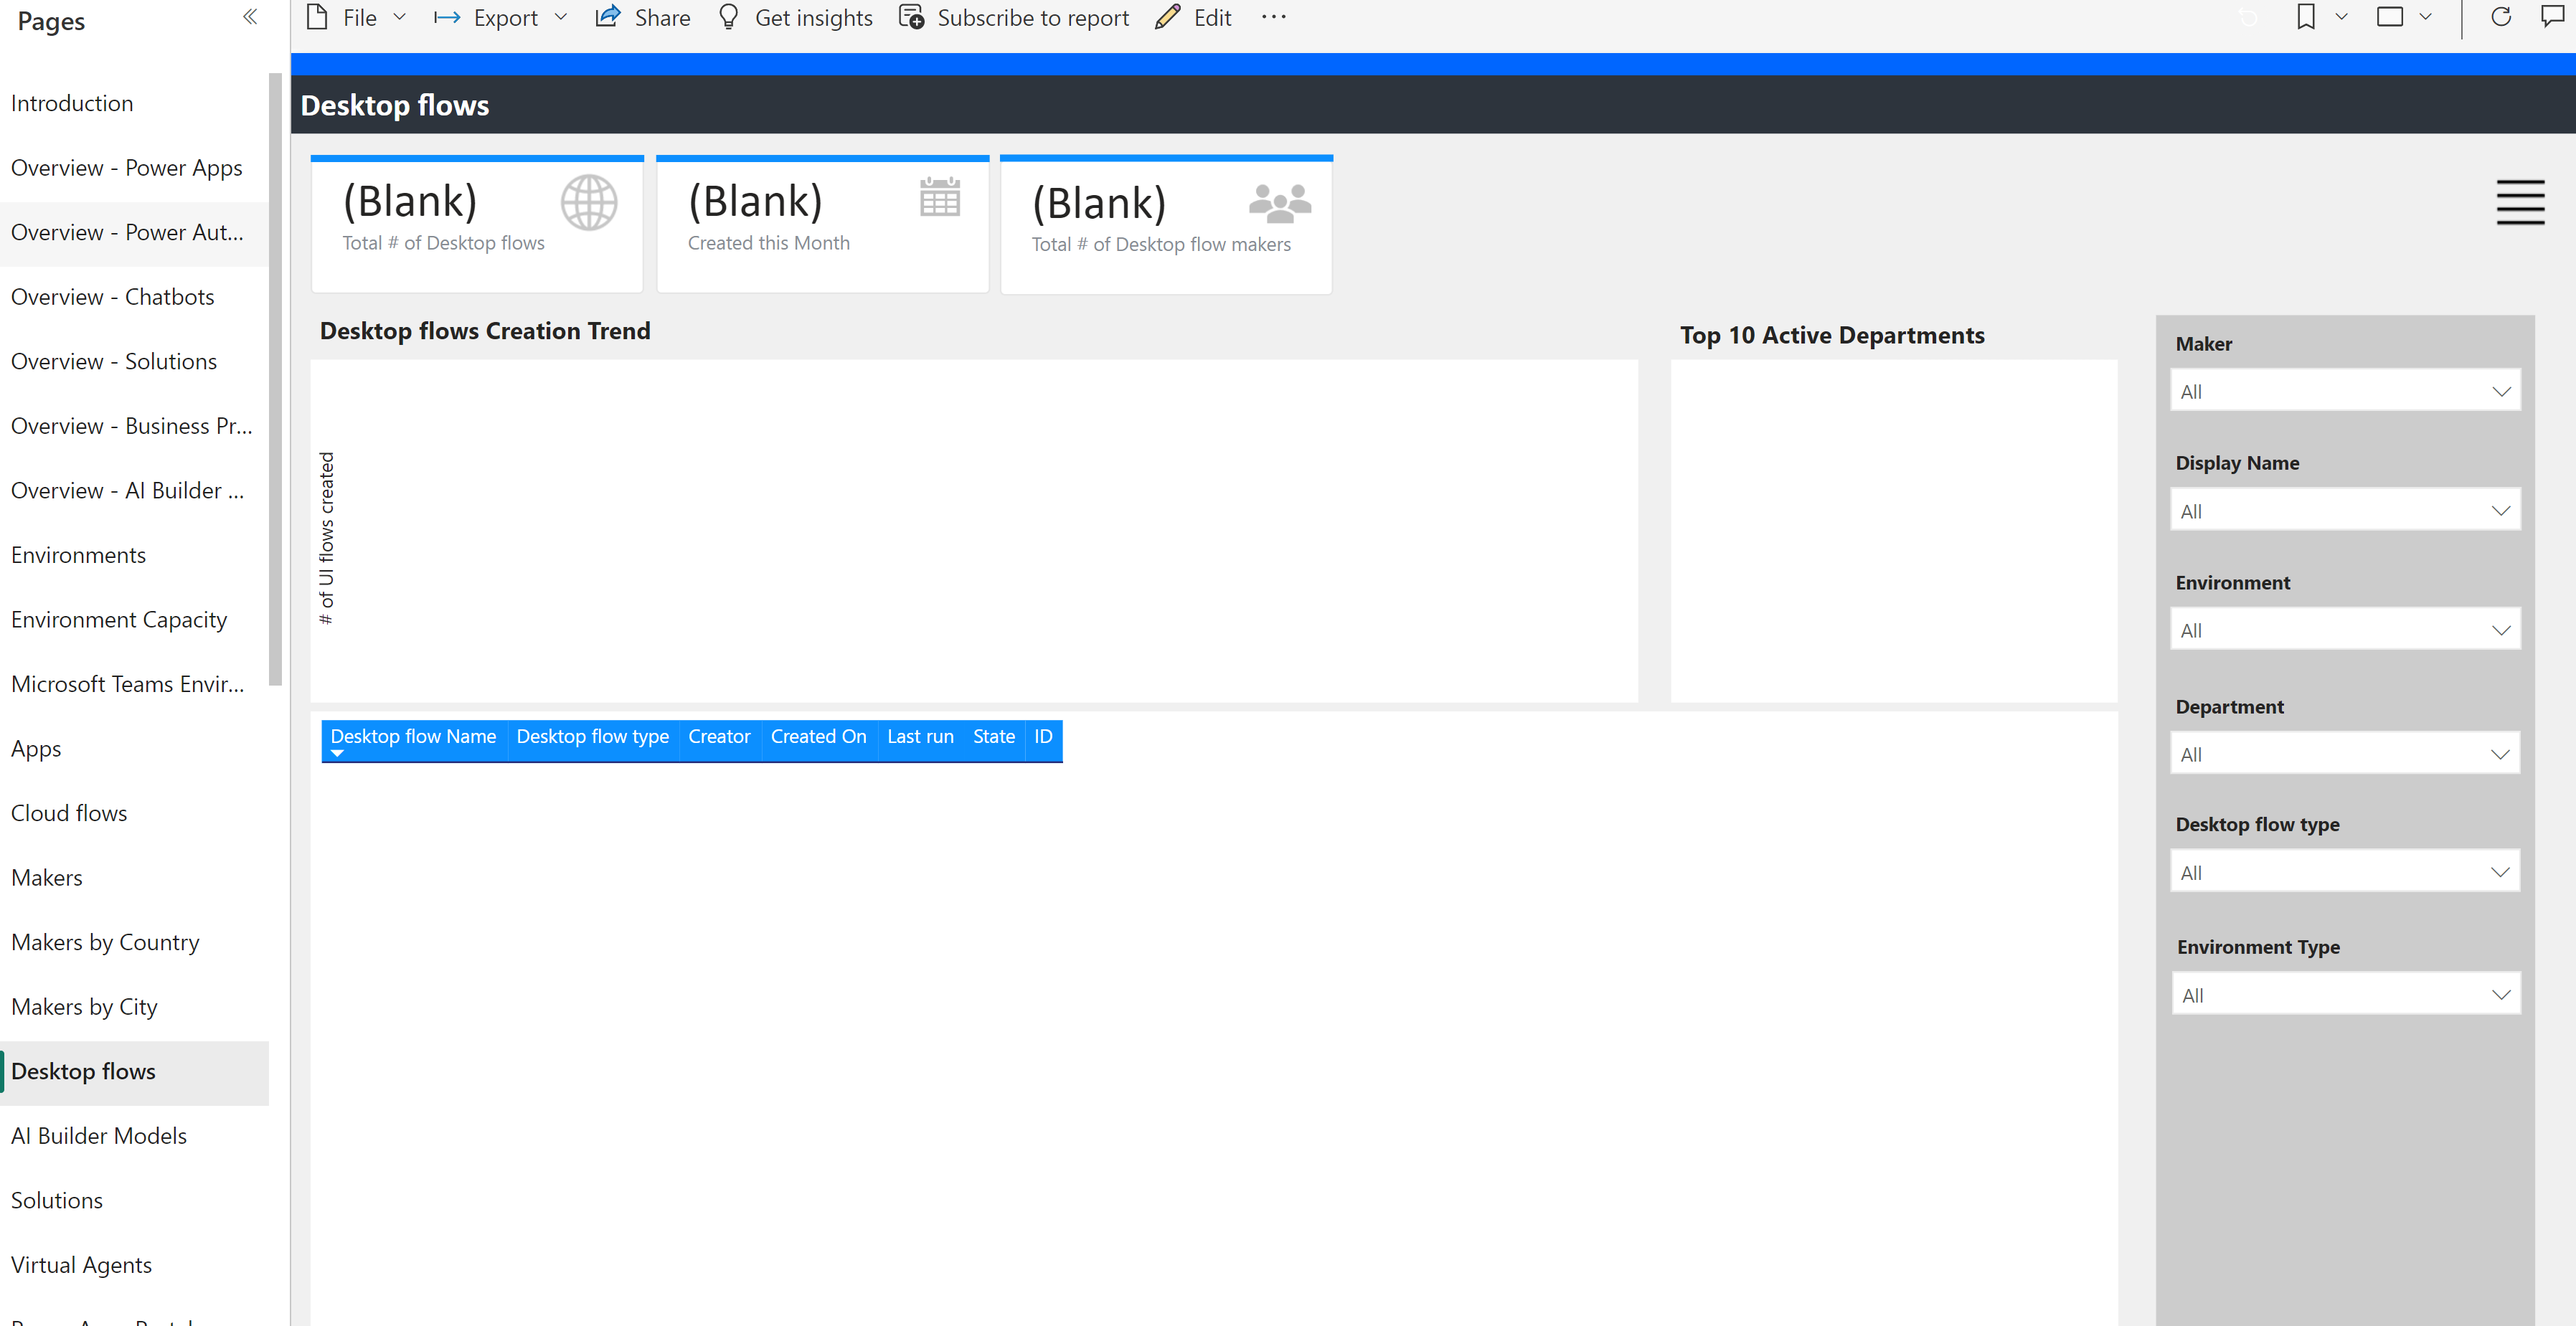Open the Makers by Country page
Viewport: 2576px width, 1326px height.
105,941
